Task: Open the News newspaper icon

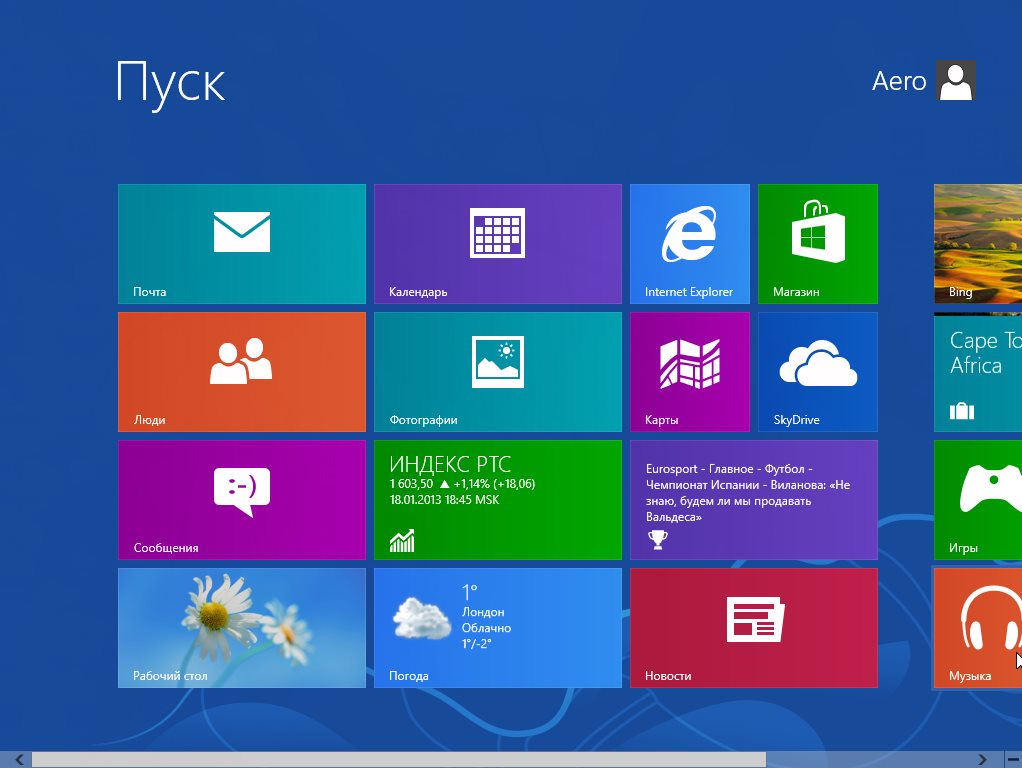Action: [x=755, y=619]
